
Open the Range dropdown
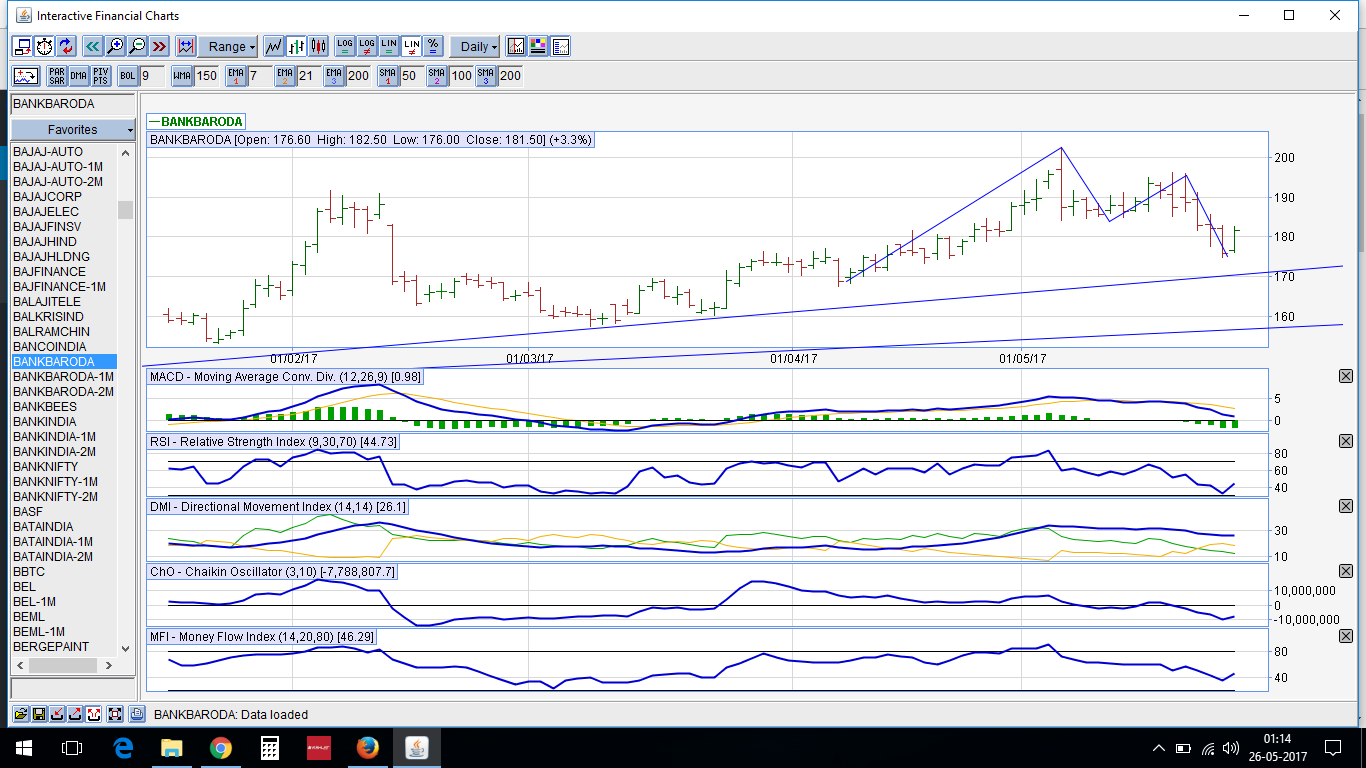229,46
